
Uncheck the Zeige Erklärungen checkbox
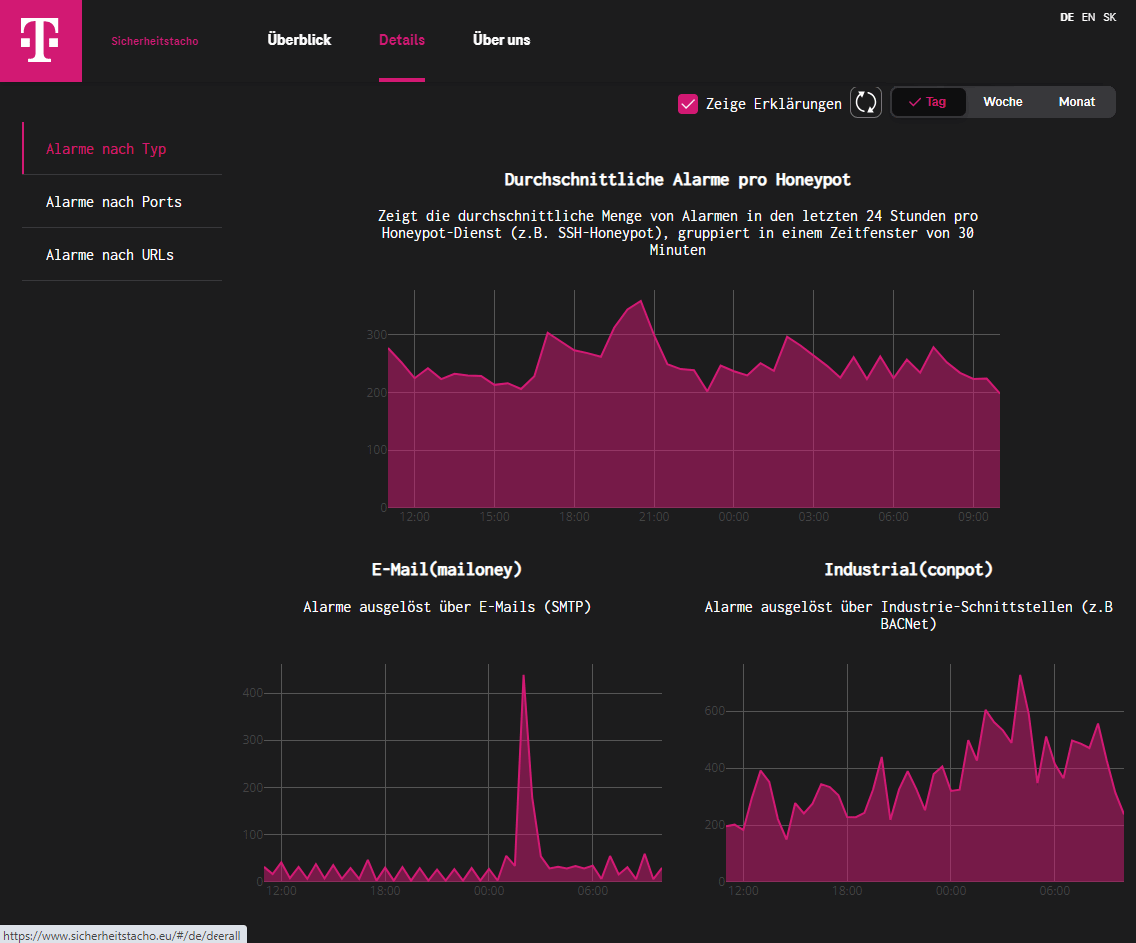688,103
